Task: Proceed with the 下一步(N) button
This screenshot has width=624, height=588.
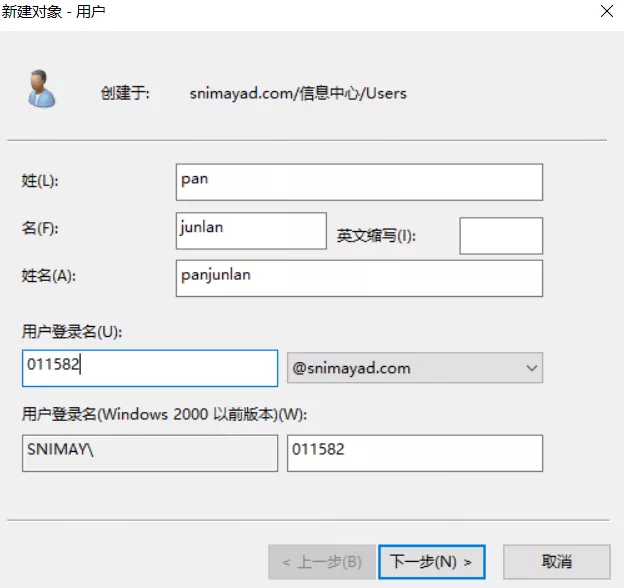Action: 432,561
